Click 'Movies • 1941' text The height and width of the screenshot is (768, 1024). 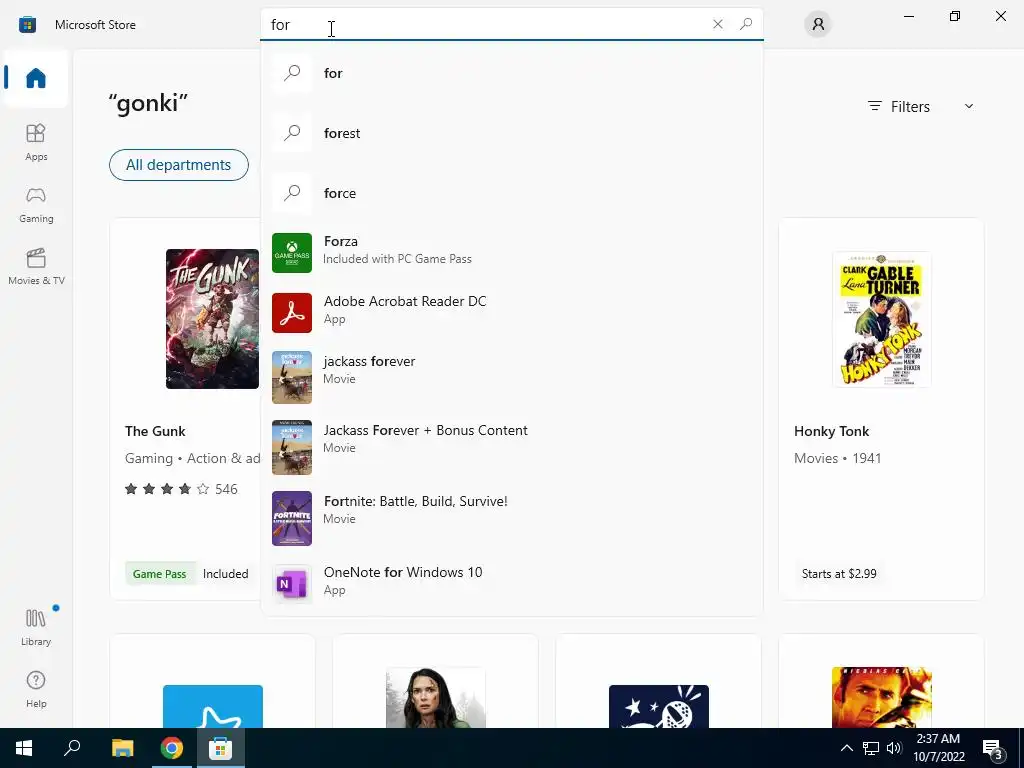click(x=837, y=458)
